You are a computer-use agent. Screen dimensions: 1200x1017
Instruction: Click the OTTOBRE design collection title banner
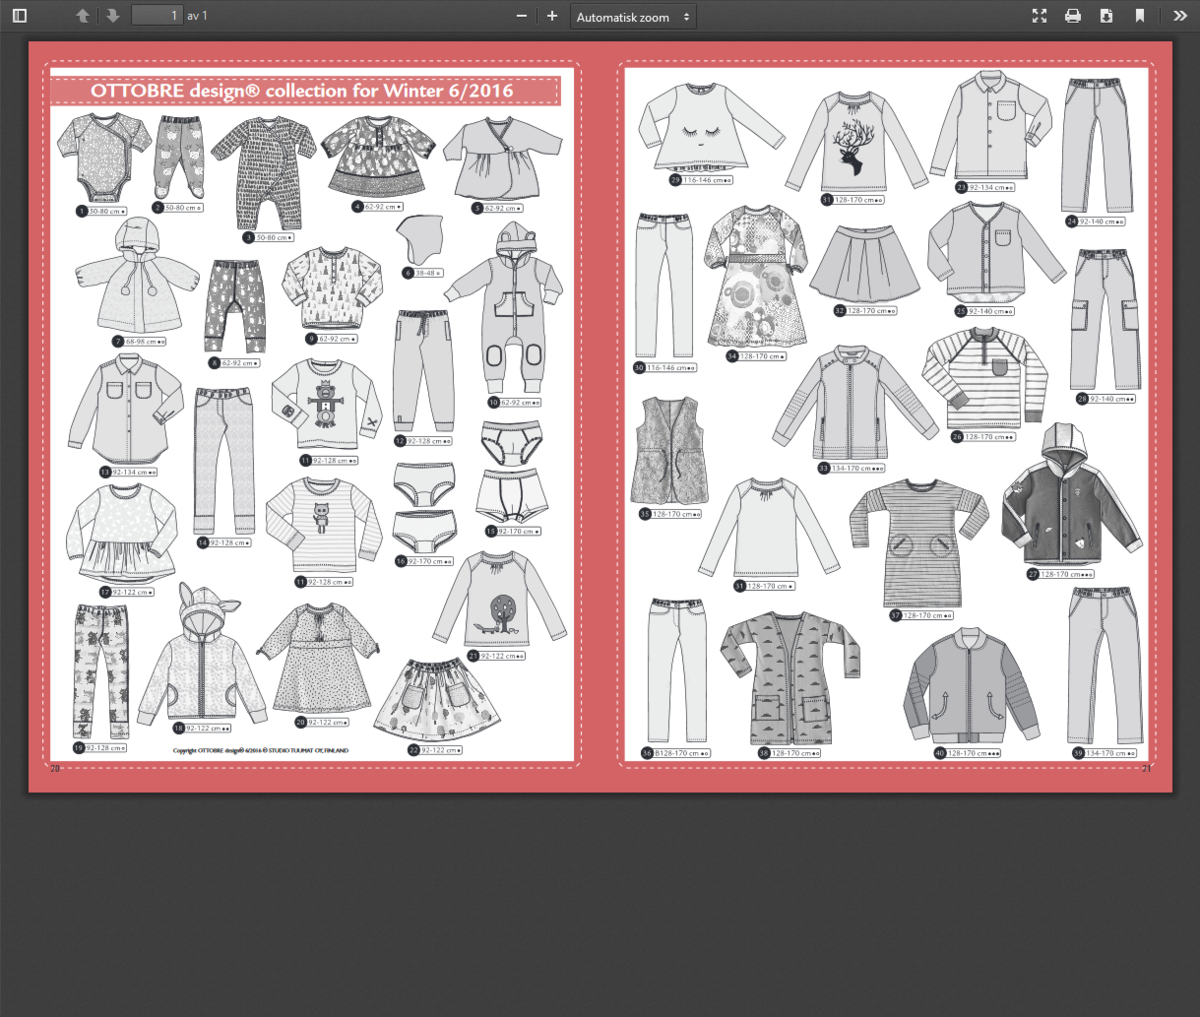point(305,91)
